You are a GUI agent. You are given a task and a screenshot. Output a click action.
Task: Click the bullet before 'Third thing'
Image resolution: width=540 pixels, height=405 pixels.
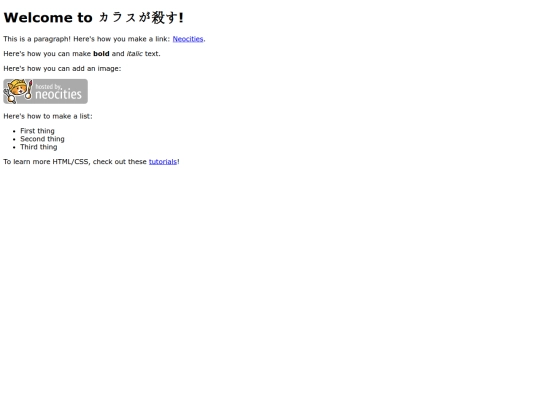click(14, 147)
